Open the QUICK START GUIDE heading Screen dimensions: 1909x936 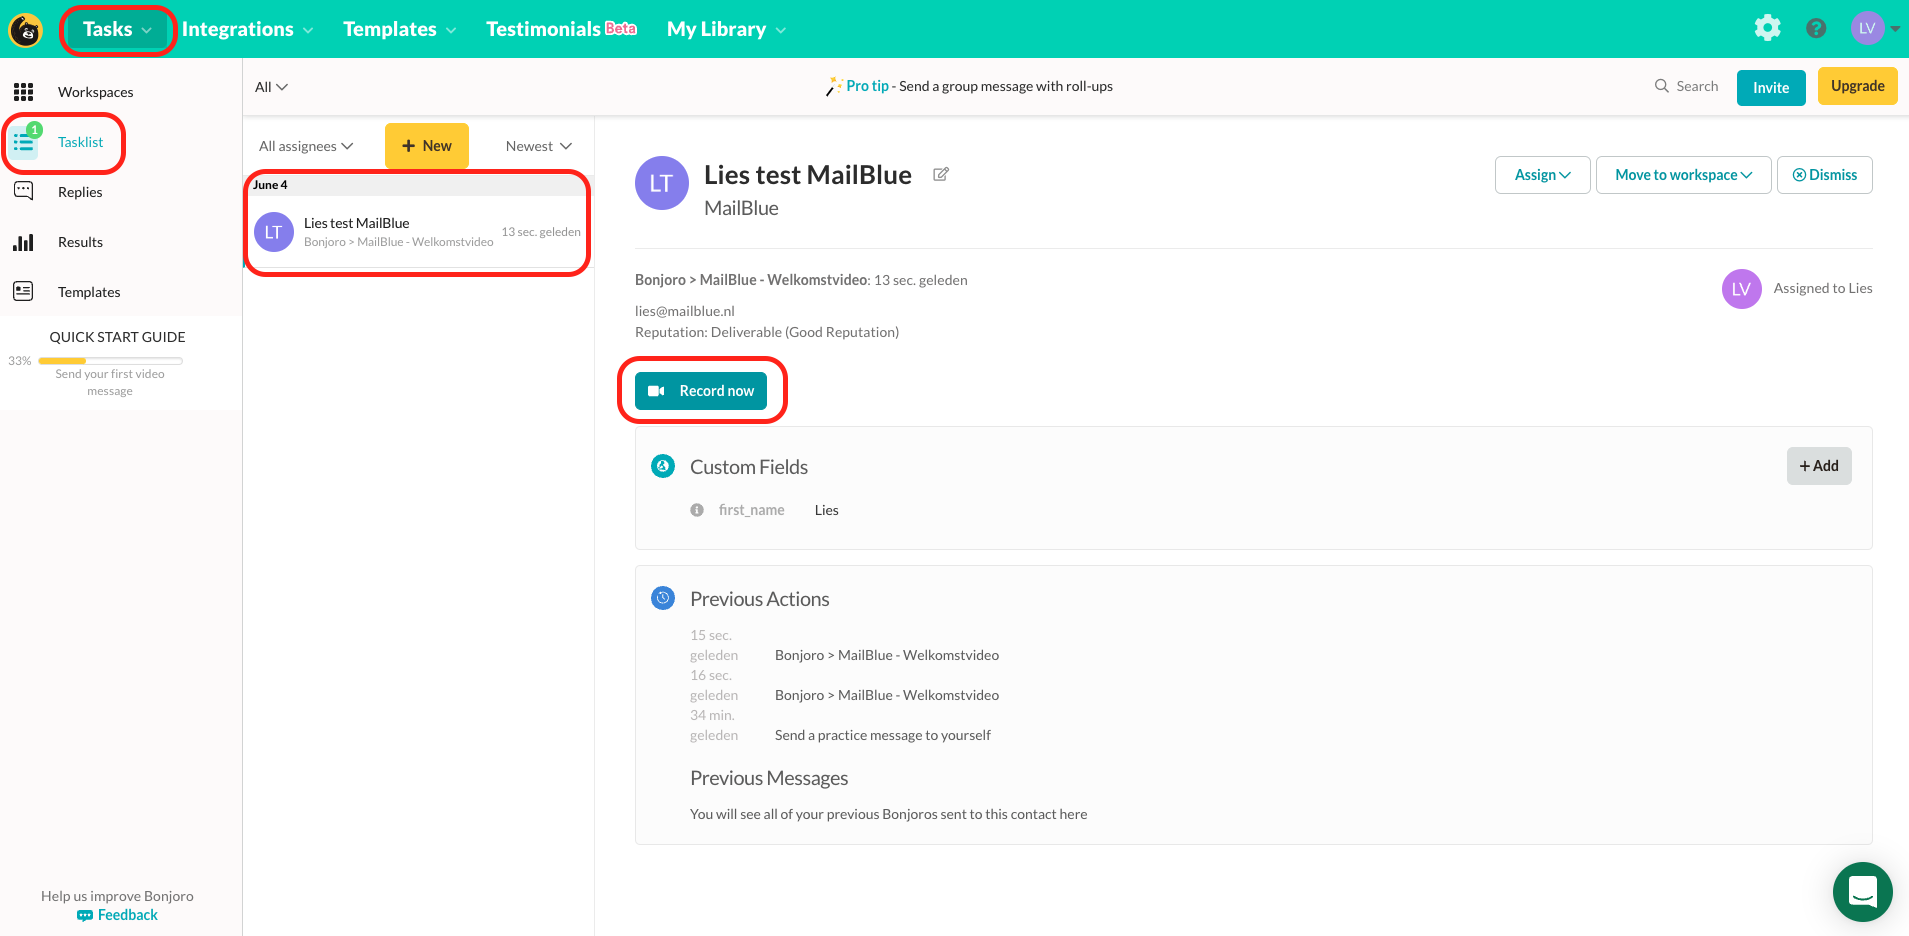[117, 337]
